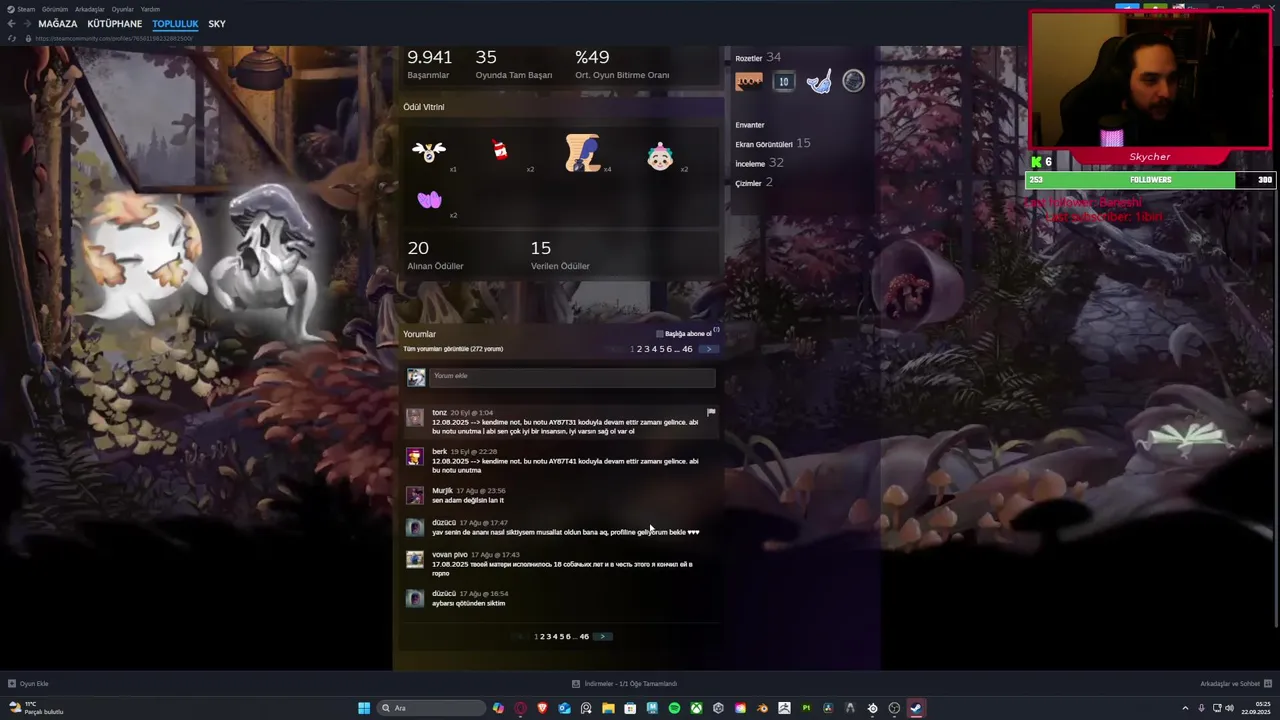Switch to the TOPLULUK tab
The image size is (1280, 720).
(x=175, y=24)
